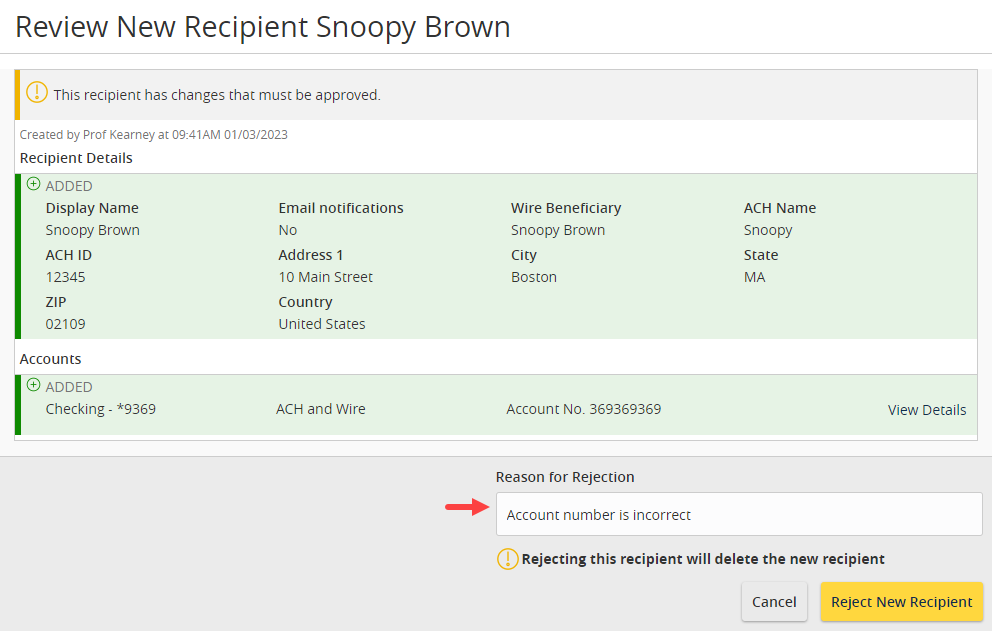Click the warning icon next to rejection notice
Viewport: 992px width, 631px height.
507,559
